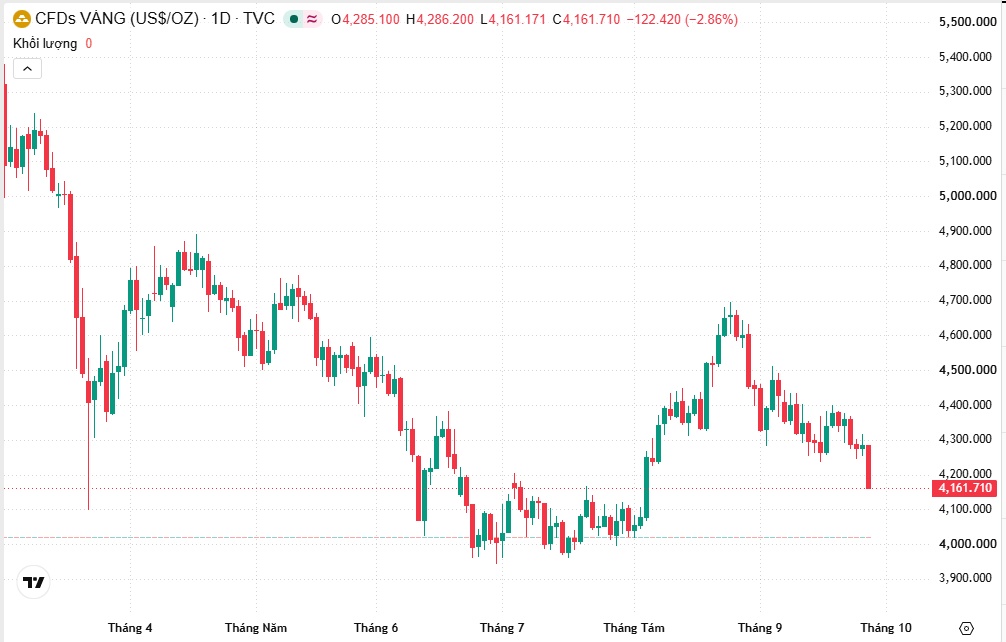Click the price change −122.420 (−2.86%)
The image size is (1006, 642).
(682, 19)
